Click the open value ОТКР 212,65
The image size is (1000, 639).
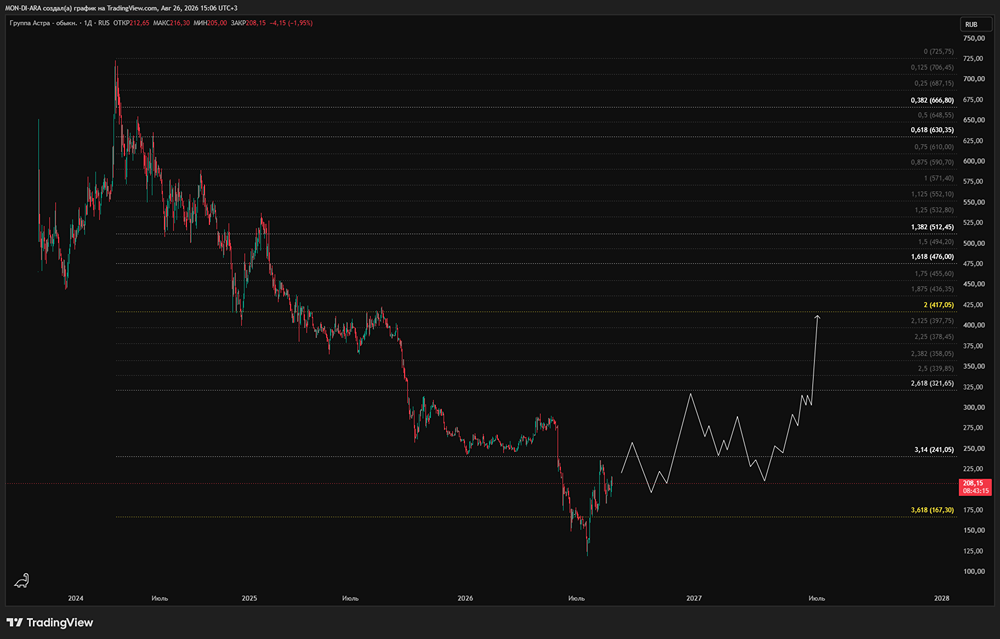tap(132, 23)
